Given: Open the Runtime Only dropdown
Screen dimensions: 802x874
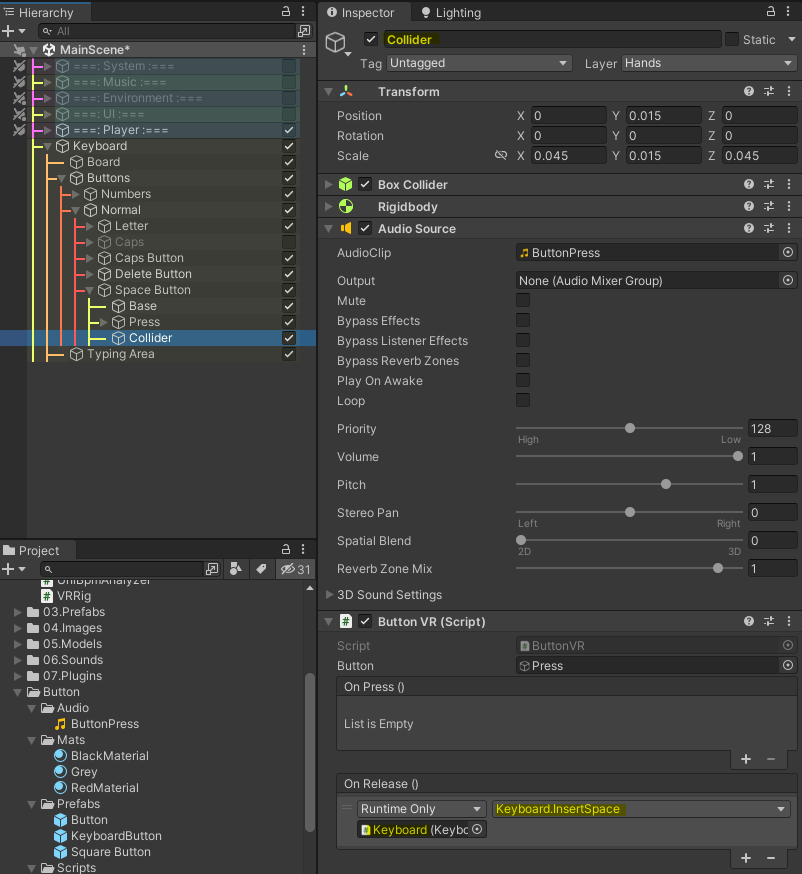Looking at the screenshot, I should (421, 808).
